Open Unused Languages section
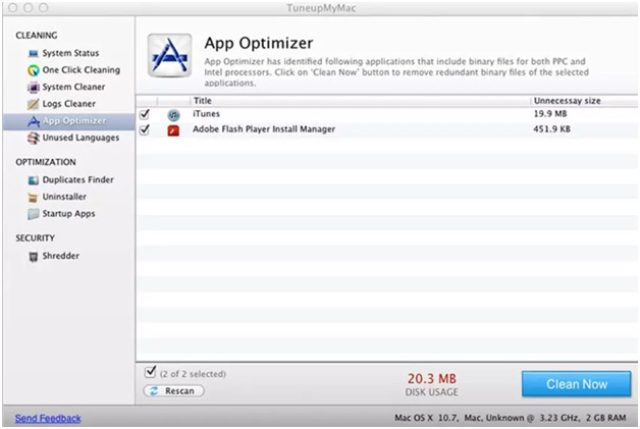The width and height of the screenshot is (640, 429). click(x=81, y=138)
